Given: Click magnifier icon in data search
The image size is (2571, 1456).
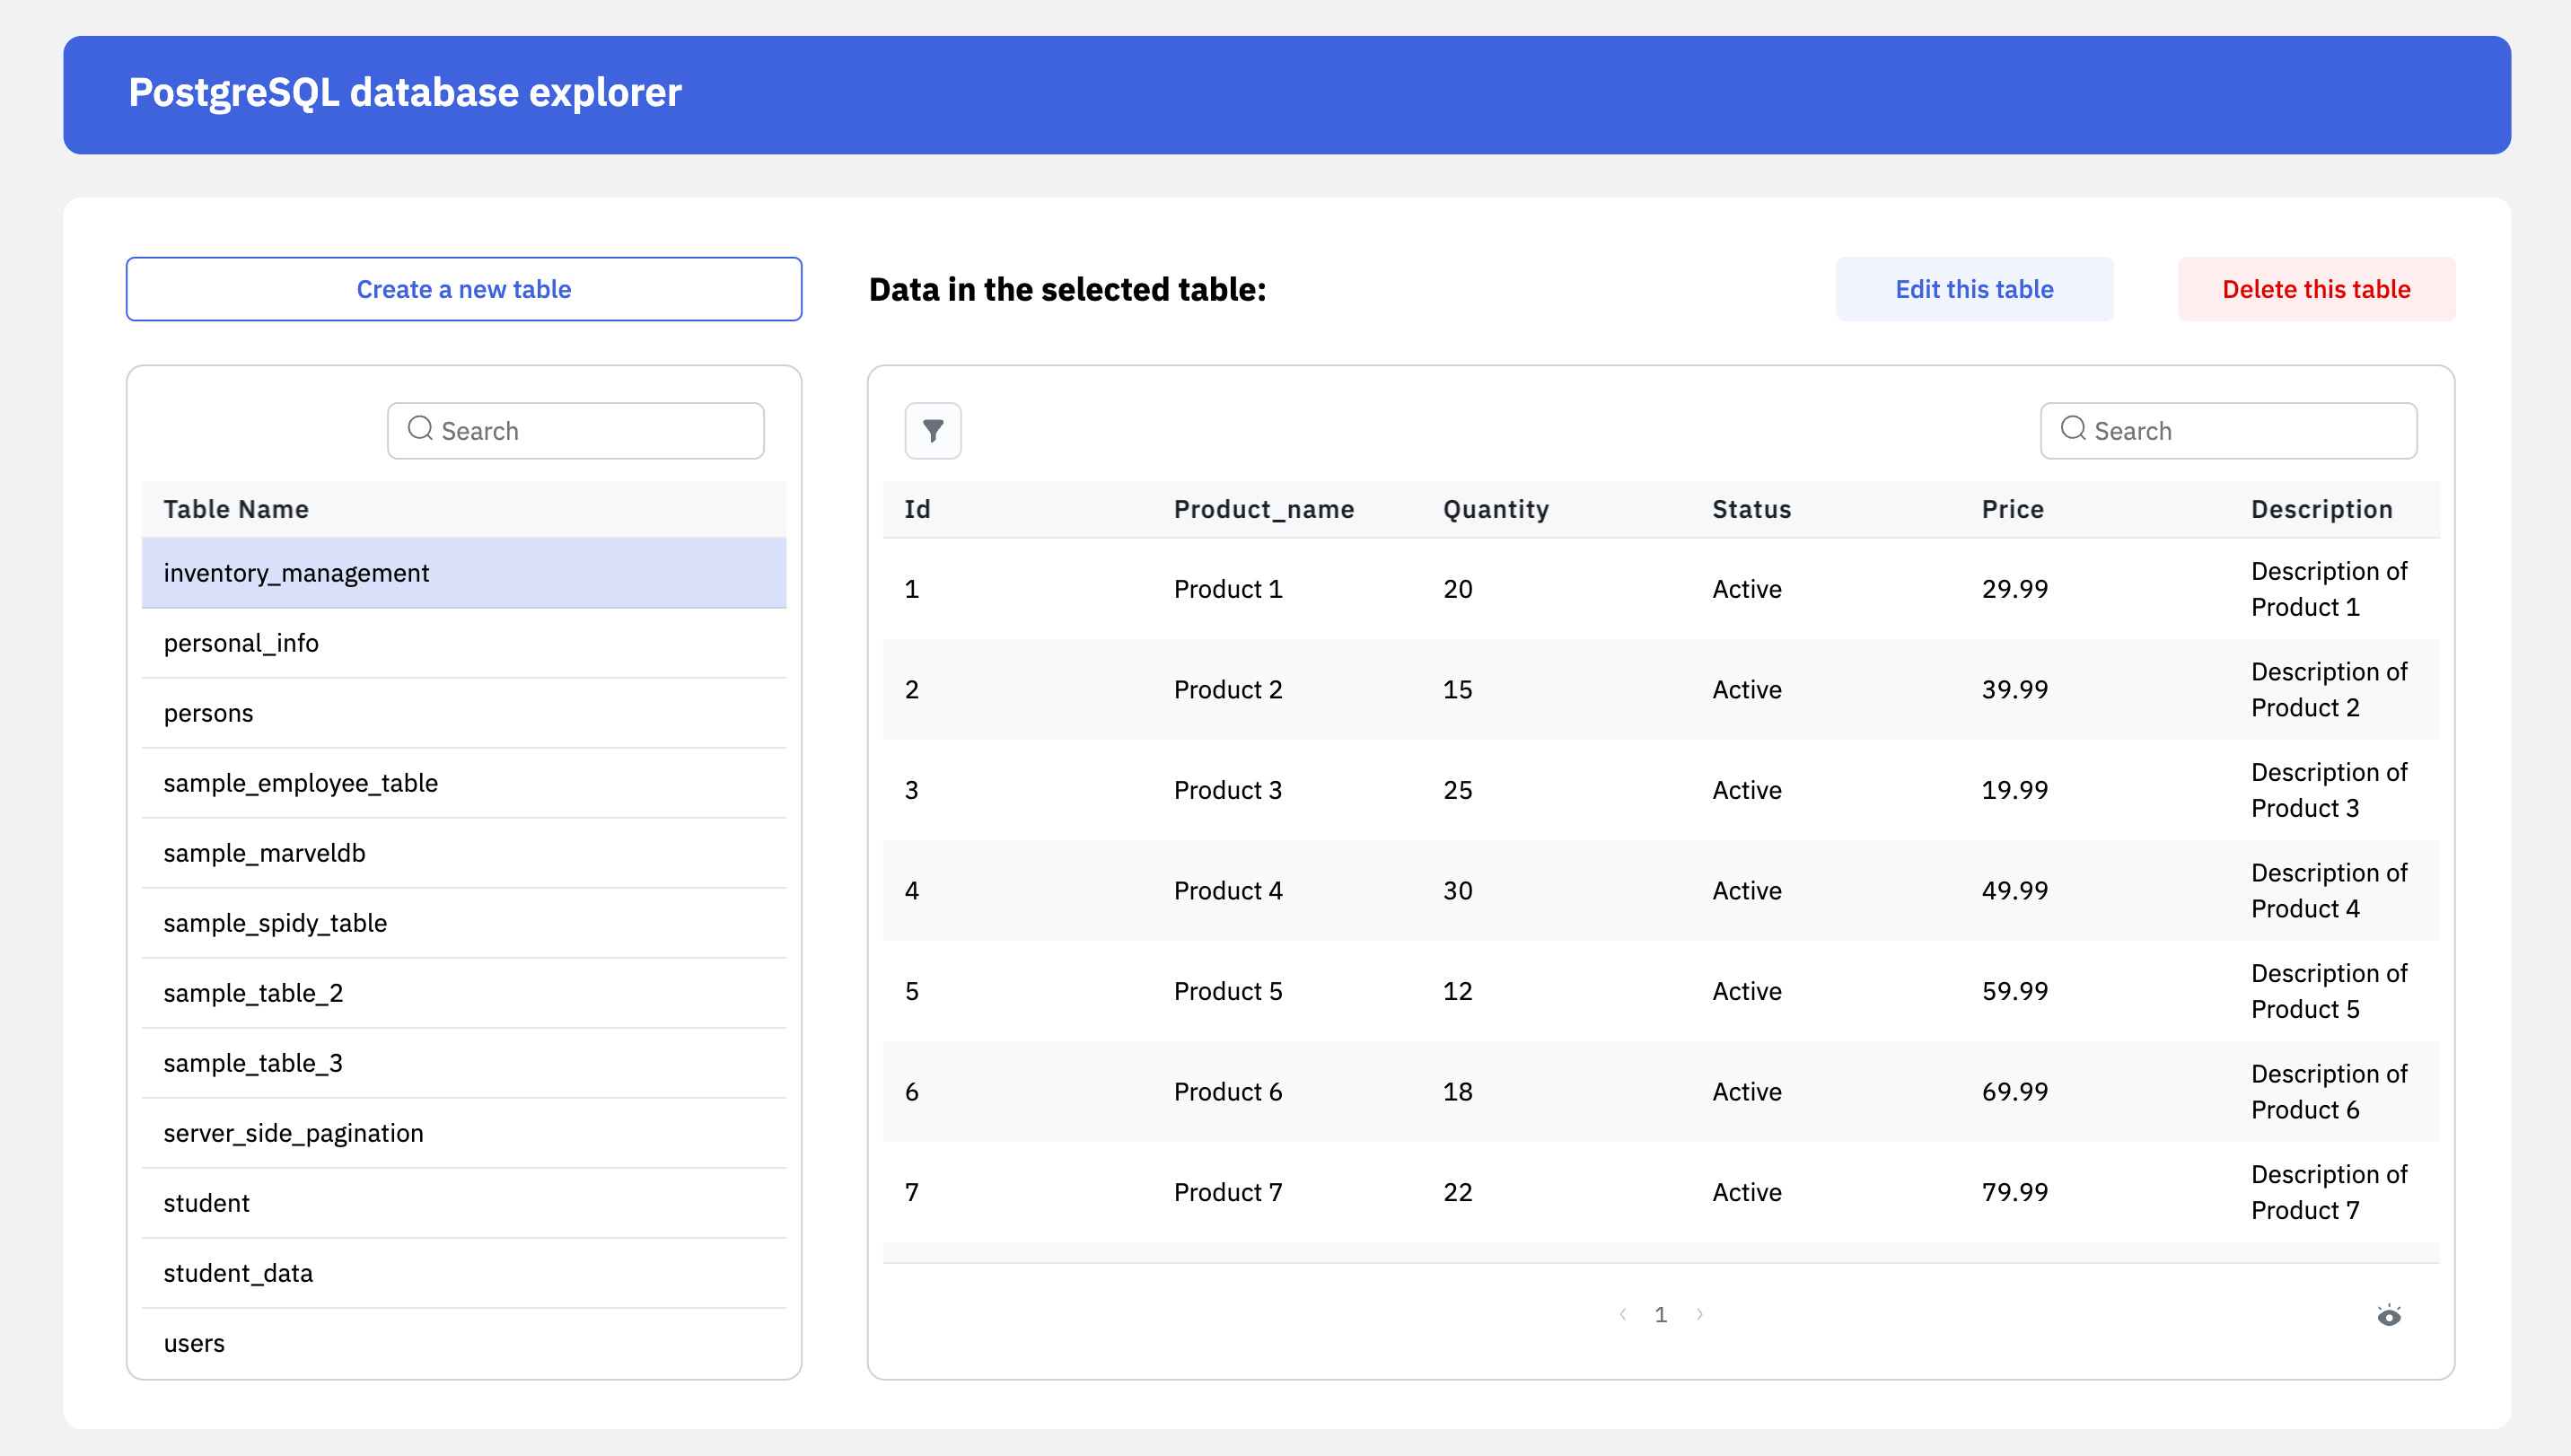Looking at the screenshot, I should 2073,430.
